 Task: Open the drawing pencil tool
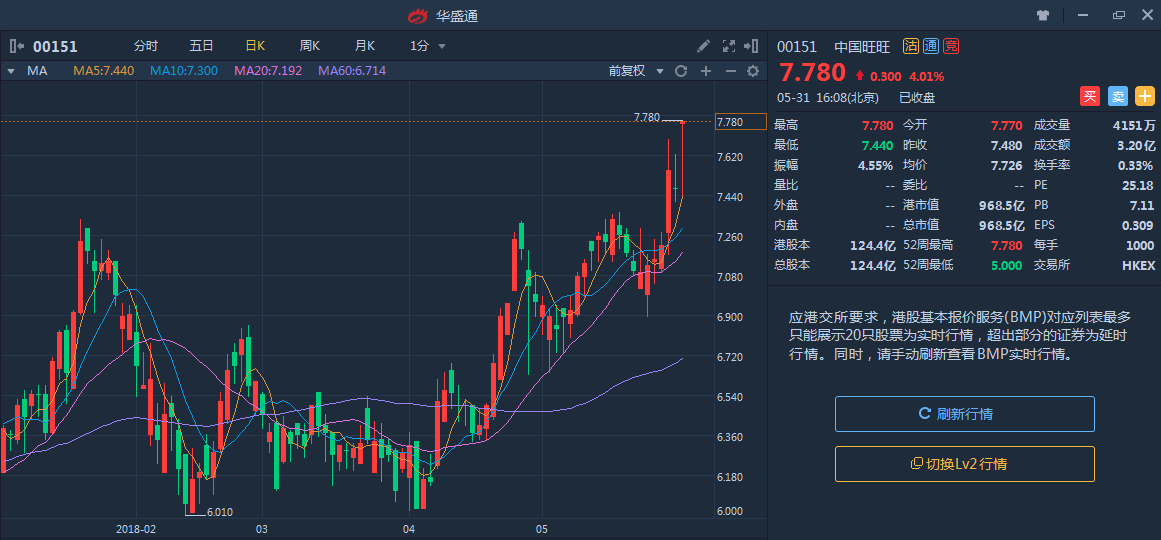click(703, 46)
